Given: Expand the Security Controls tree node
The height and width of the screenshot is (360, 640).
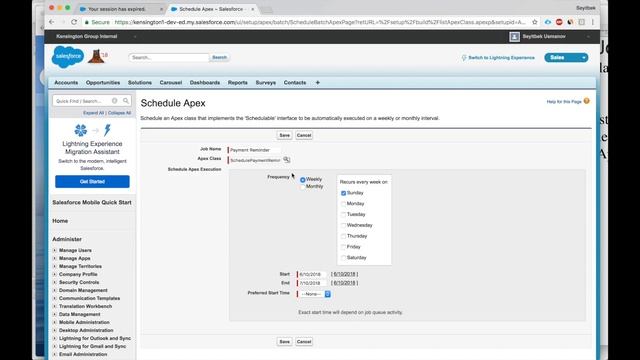Looking at the screenshot, I should pyautogui.click(x=55, y=282).
